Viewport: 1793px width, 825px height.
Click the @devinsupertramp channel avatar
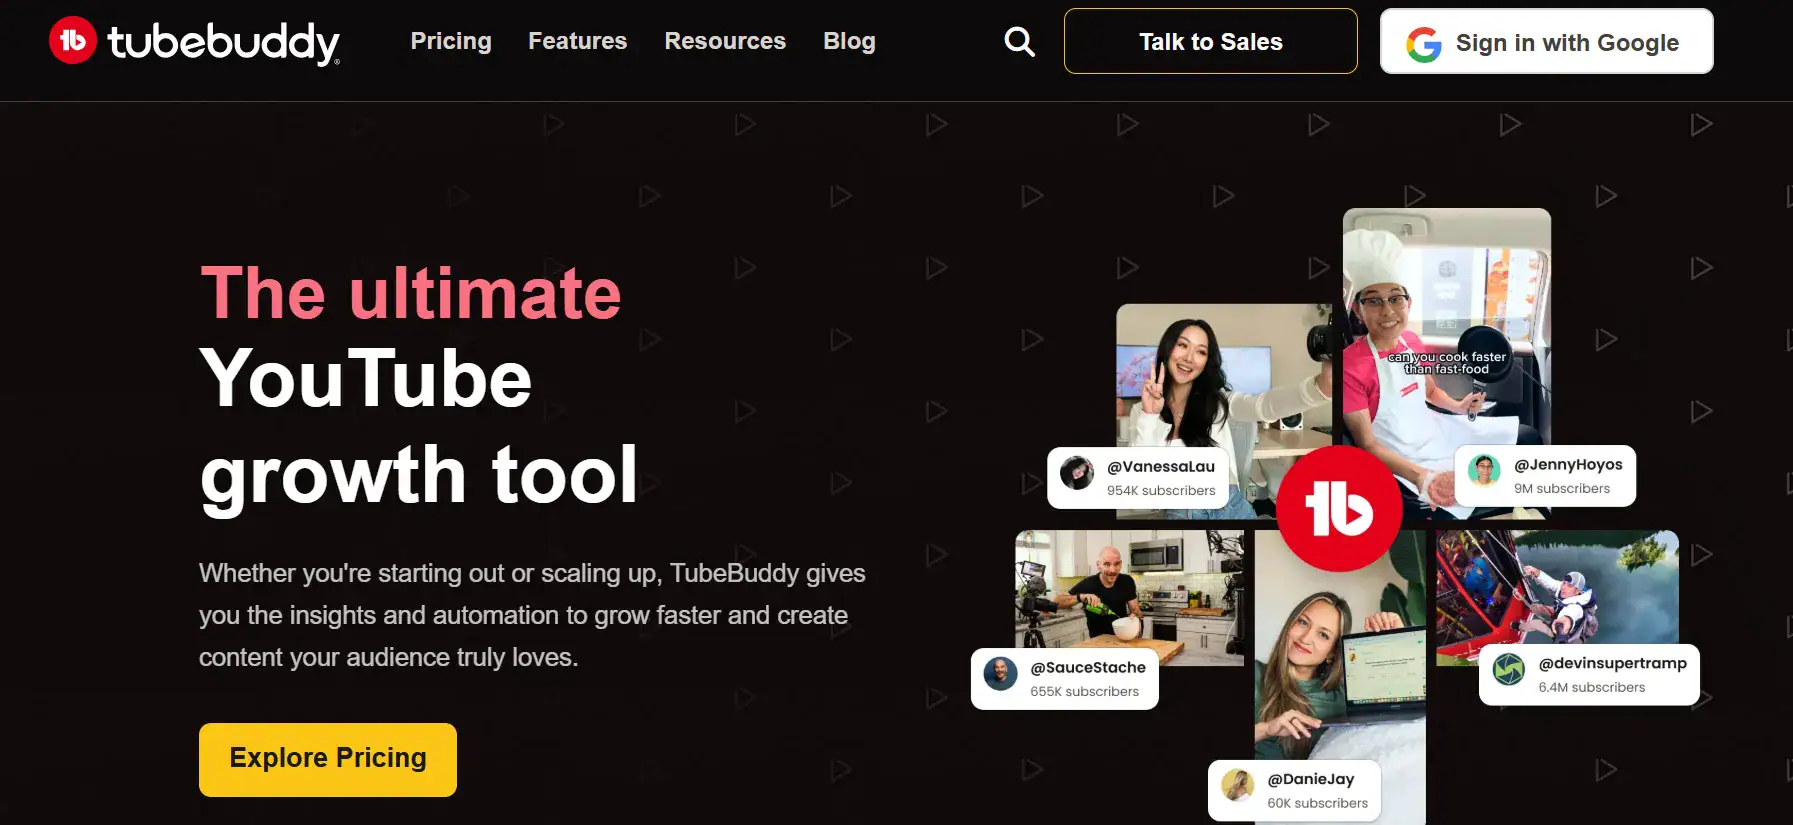pyautogui.click(x=1508, y=670)
